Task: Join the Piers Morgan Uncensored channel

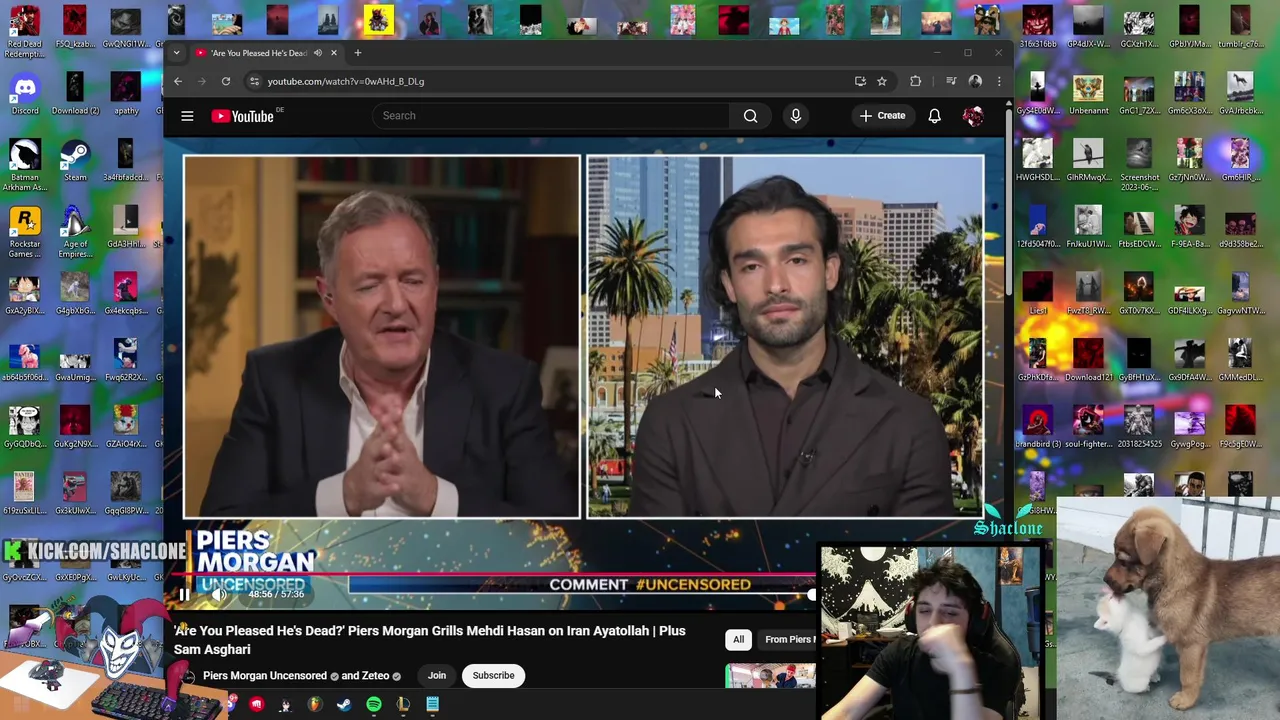Action: (x=437, y=675)
